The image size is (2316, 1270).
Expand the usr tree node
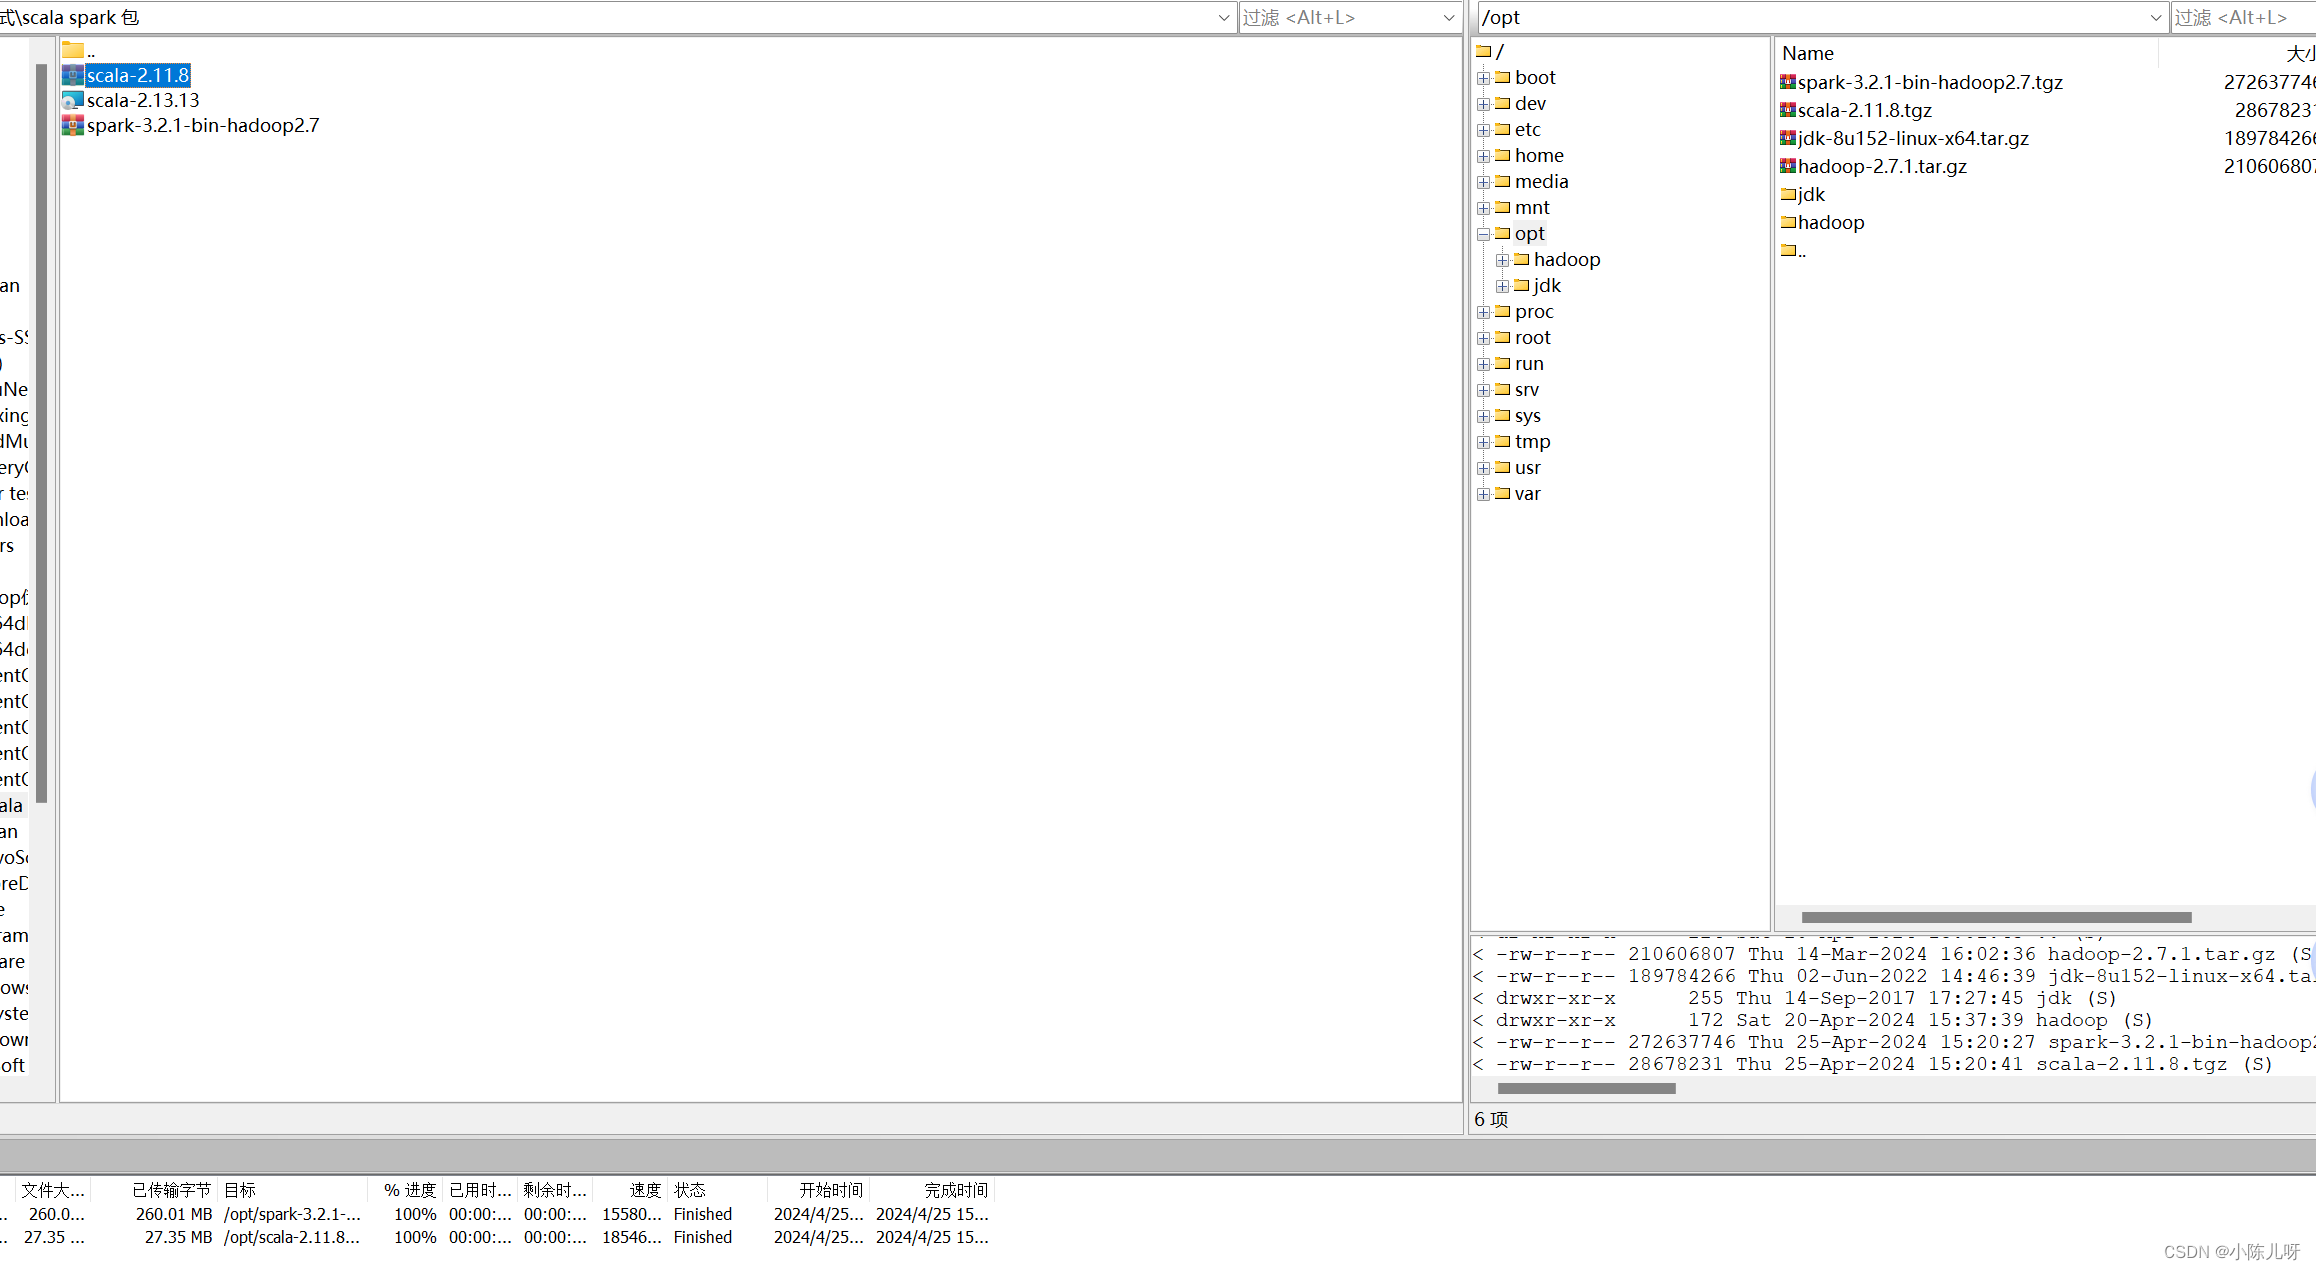click(1484, 469)
